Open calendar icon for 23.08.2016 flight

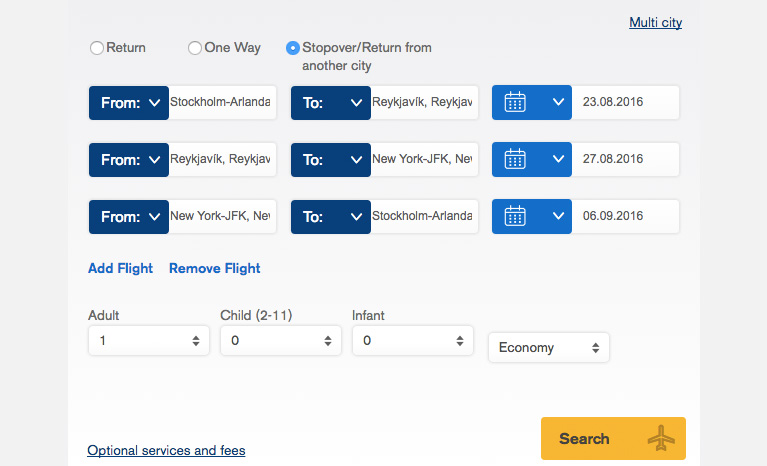pyautogui.click(x=515, y=102)
